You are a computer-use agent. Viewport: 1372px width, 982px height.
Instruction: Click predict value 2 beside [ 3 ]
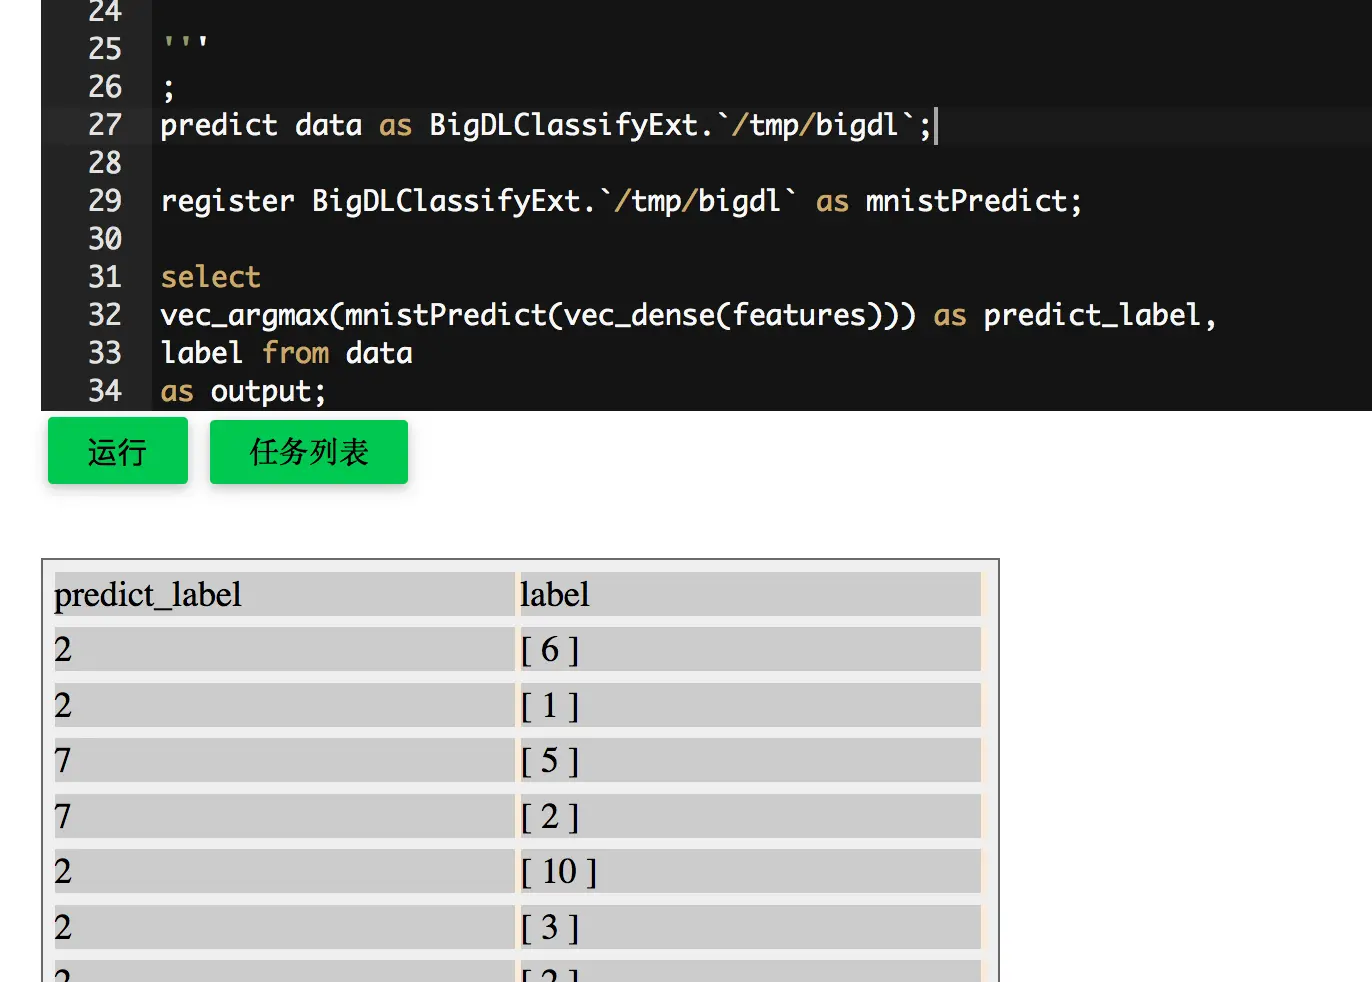[284, 927]
